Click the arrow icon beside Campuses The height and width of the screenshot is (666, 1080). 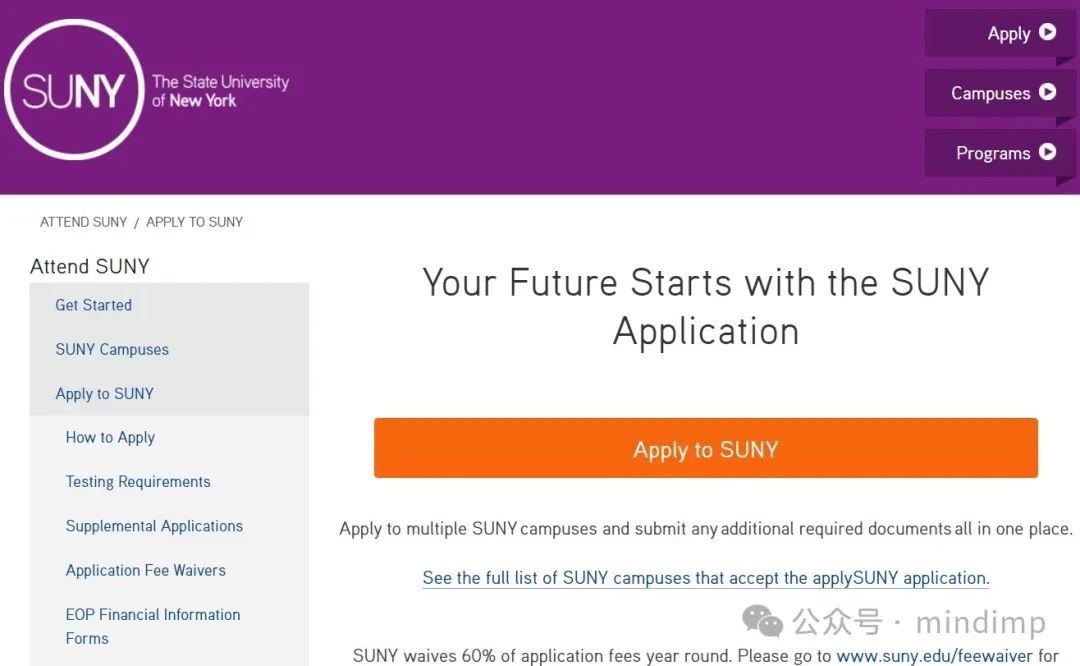pyautogui.click(x=1047, y=92)
